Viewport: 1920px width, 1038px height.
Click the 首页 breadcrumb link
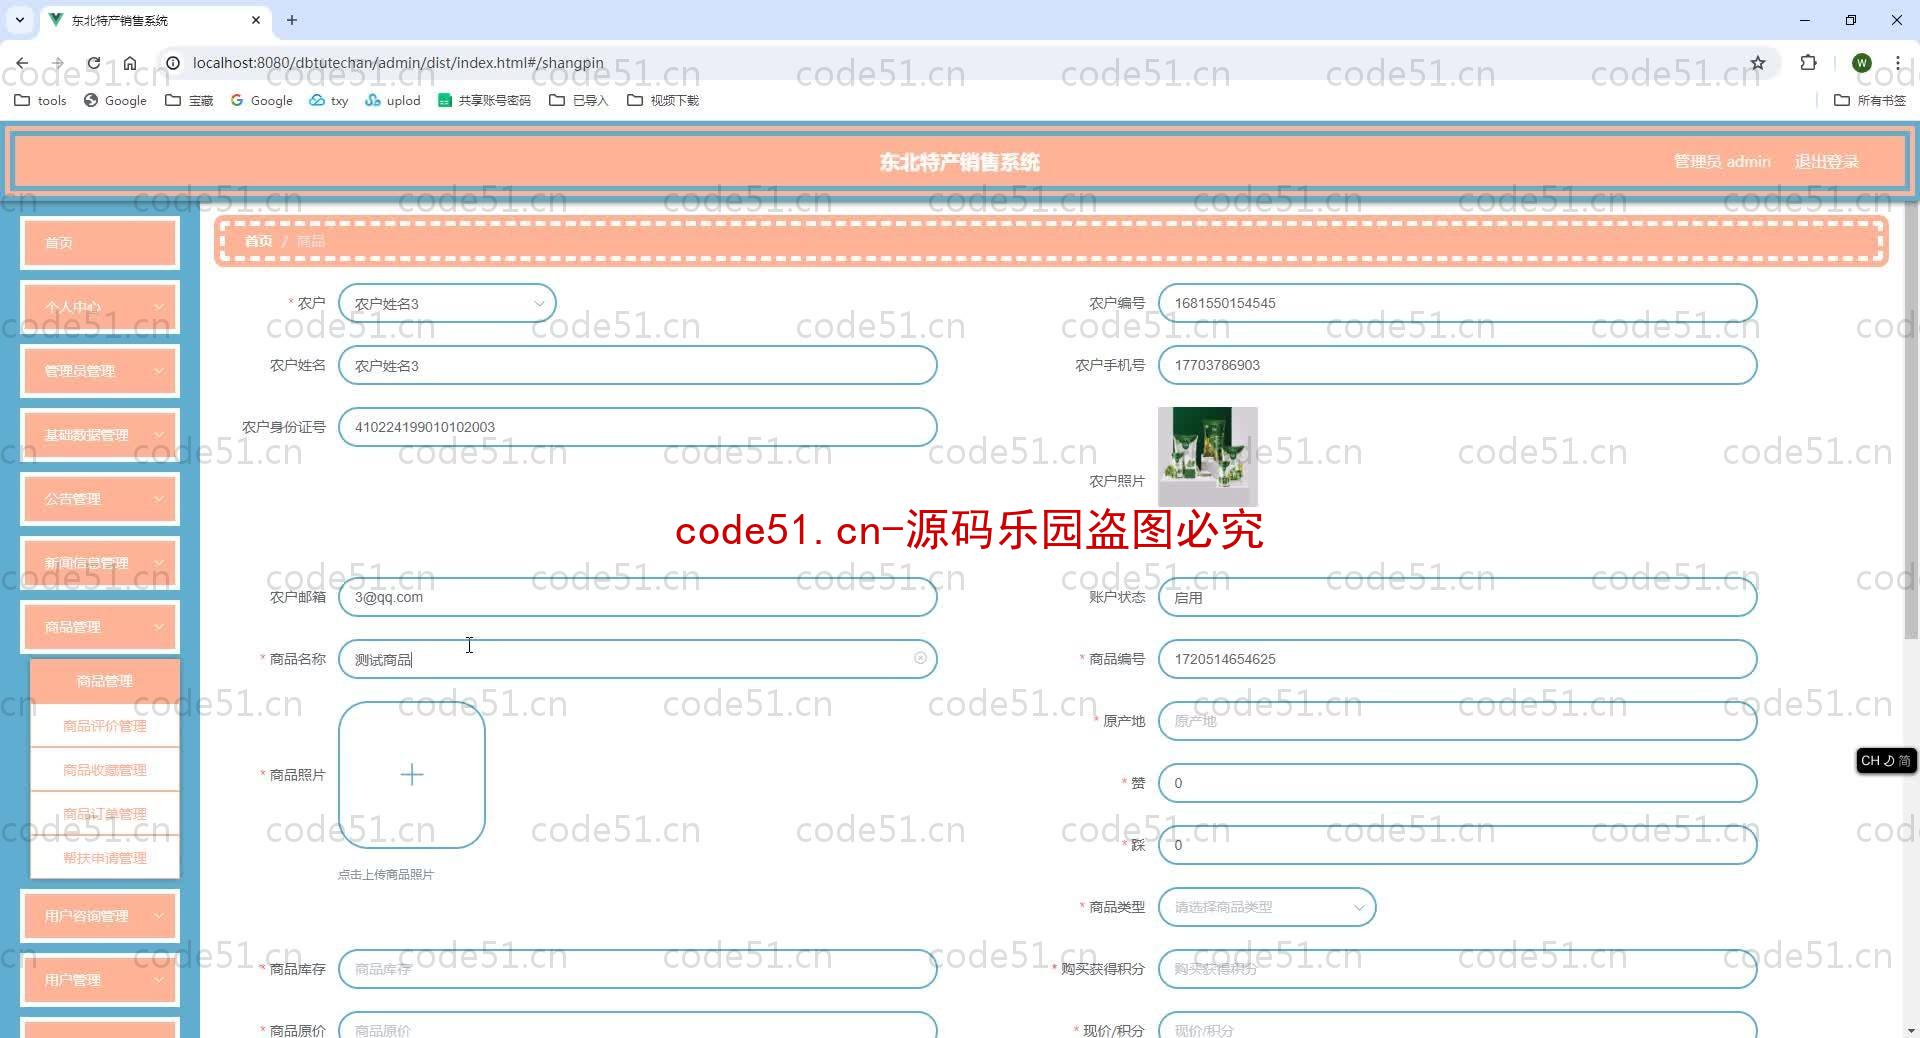click(258, 241)
